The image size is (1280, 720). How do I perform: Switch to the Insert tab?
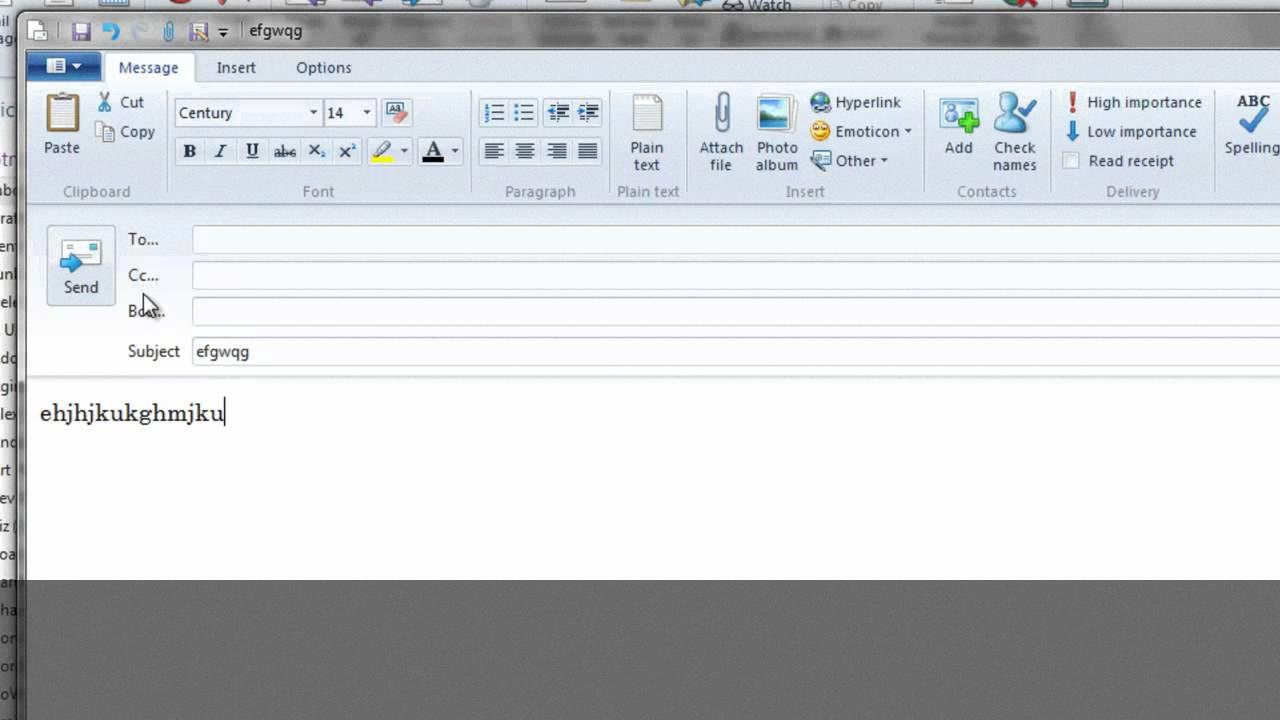pos(236,67)
